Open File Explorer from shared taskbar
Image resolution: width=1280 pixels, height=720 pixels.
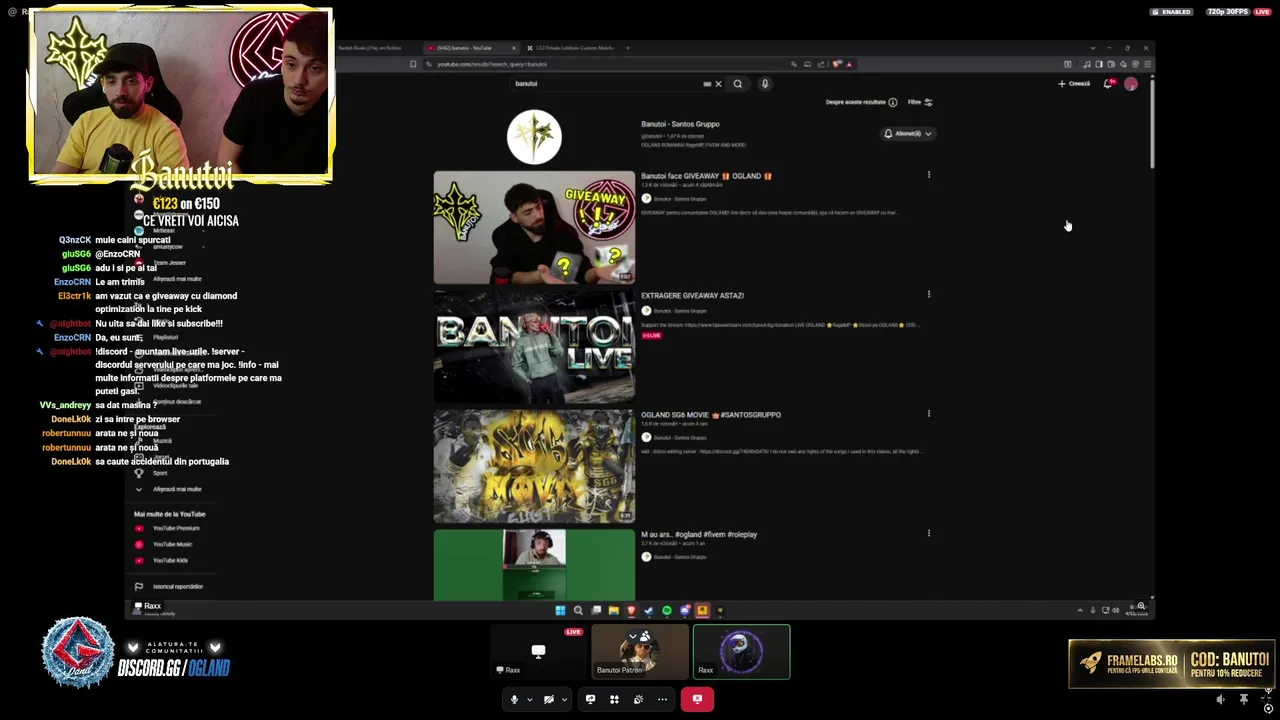coord(613,610)
